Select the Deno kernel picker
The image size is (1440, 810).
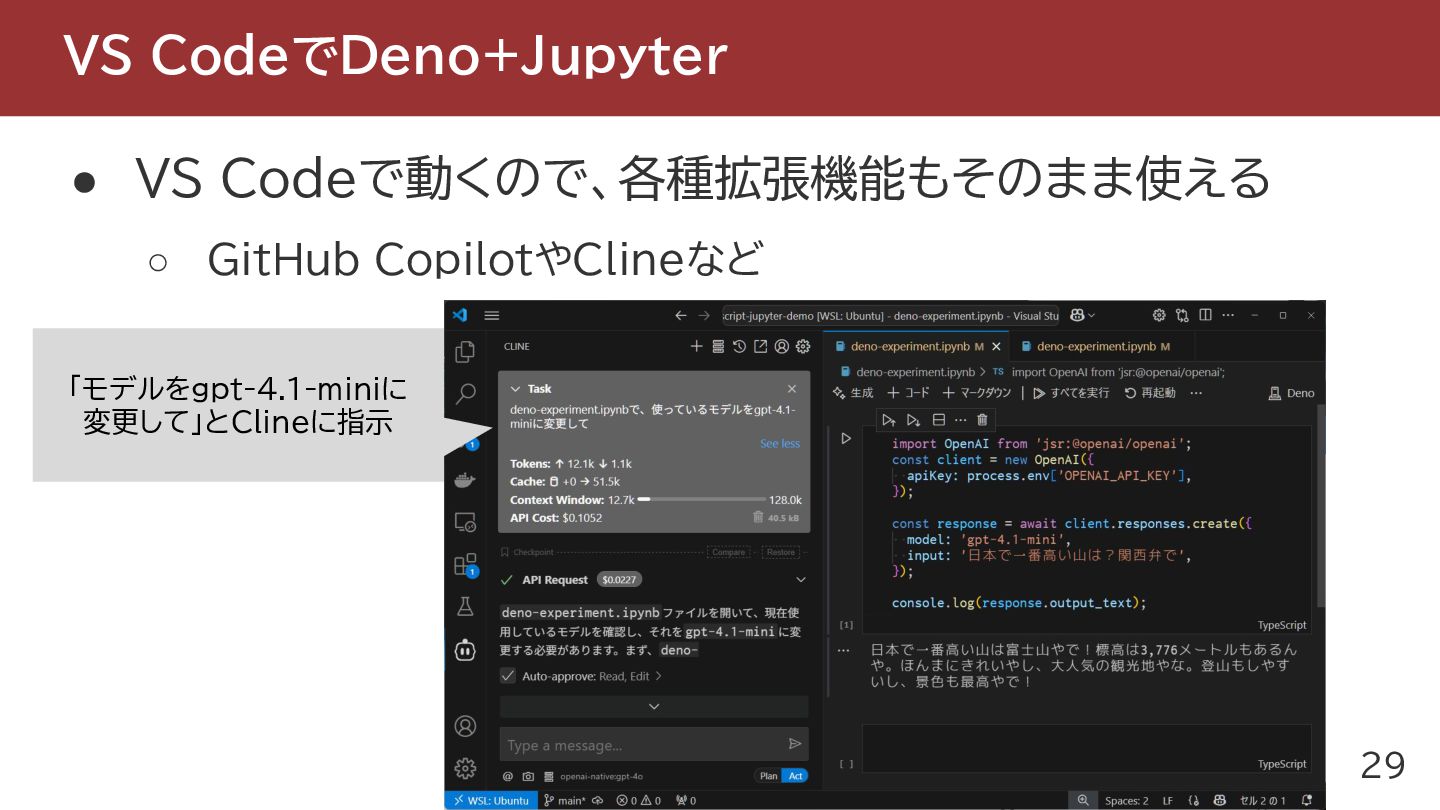tap(1291, 393)
